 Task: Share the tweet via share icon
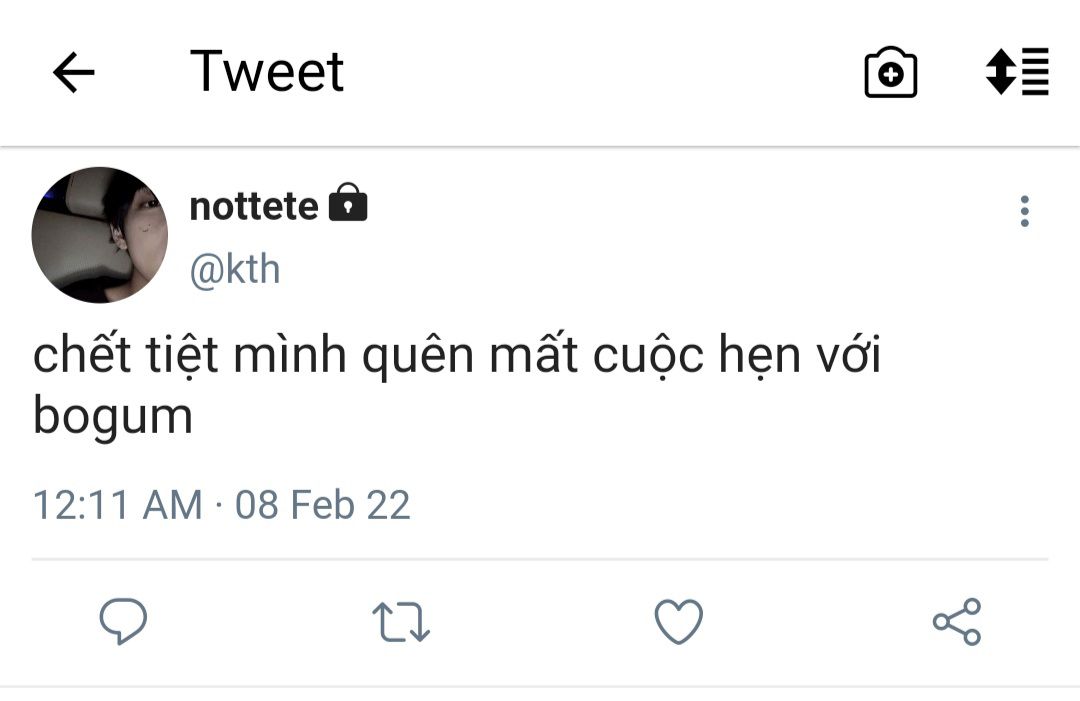tap(957, 621)
